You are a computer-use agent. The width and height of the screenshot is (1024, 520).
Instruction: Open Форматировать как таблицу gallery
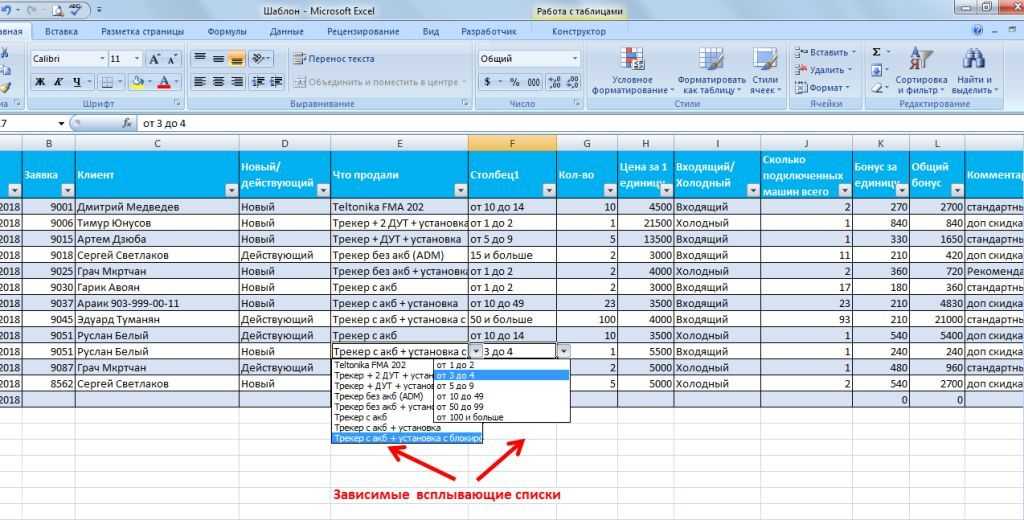tap(711, 71)
